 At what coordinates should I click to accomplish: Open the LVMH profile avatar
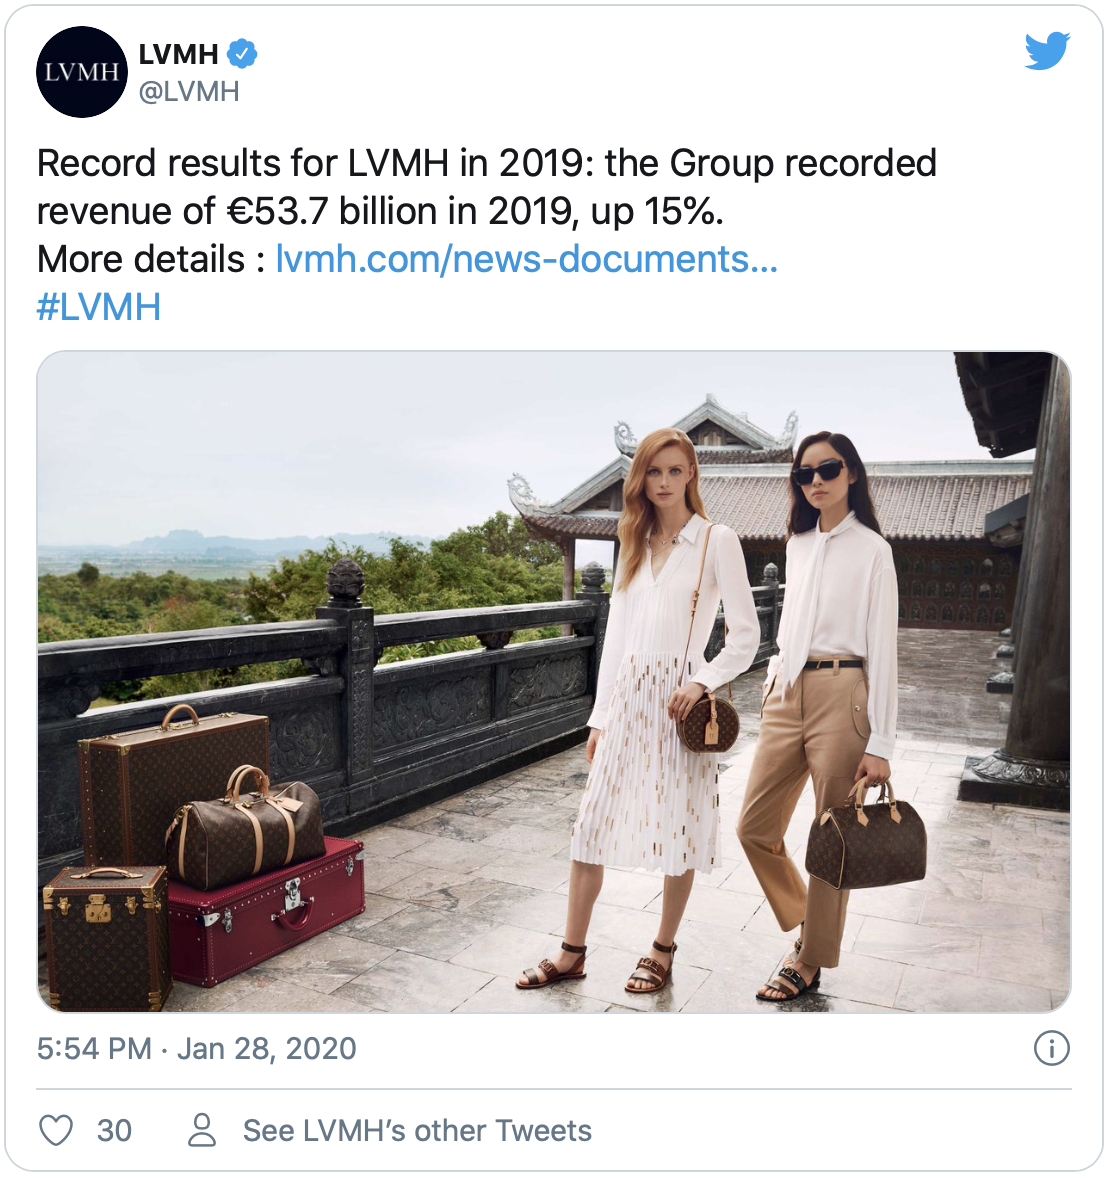pyautogui.click(x=82, y=72)
